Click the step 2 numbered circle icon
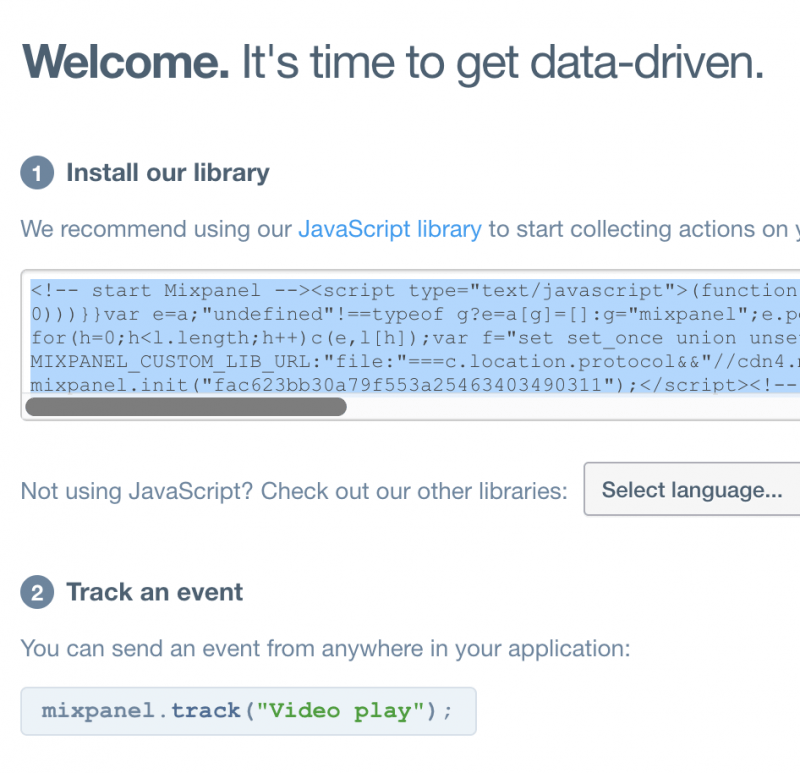Image resolution: width=800 pixels, height=773 pixels. click(36, 592)
